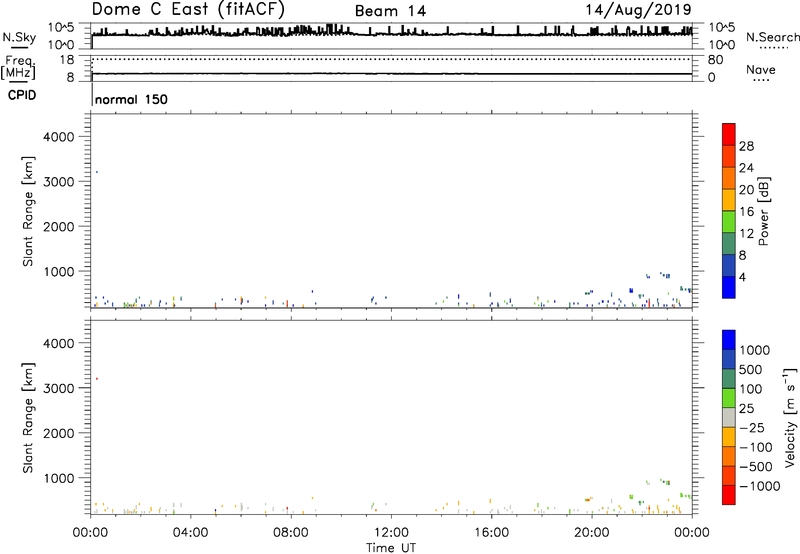Click '3000' on the velocity panel range axis
Viewport: 800px width, 554px height.
(x=59, y=388)
